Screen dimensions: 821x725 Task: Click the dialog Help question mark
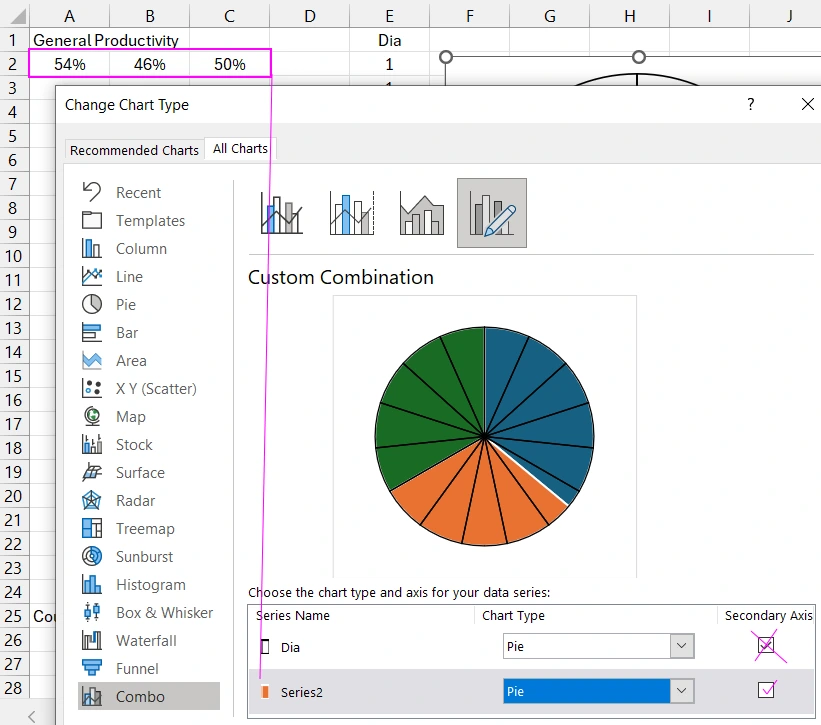click(751, 105)
